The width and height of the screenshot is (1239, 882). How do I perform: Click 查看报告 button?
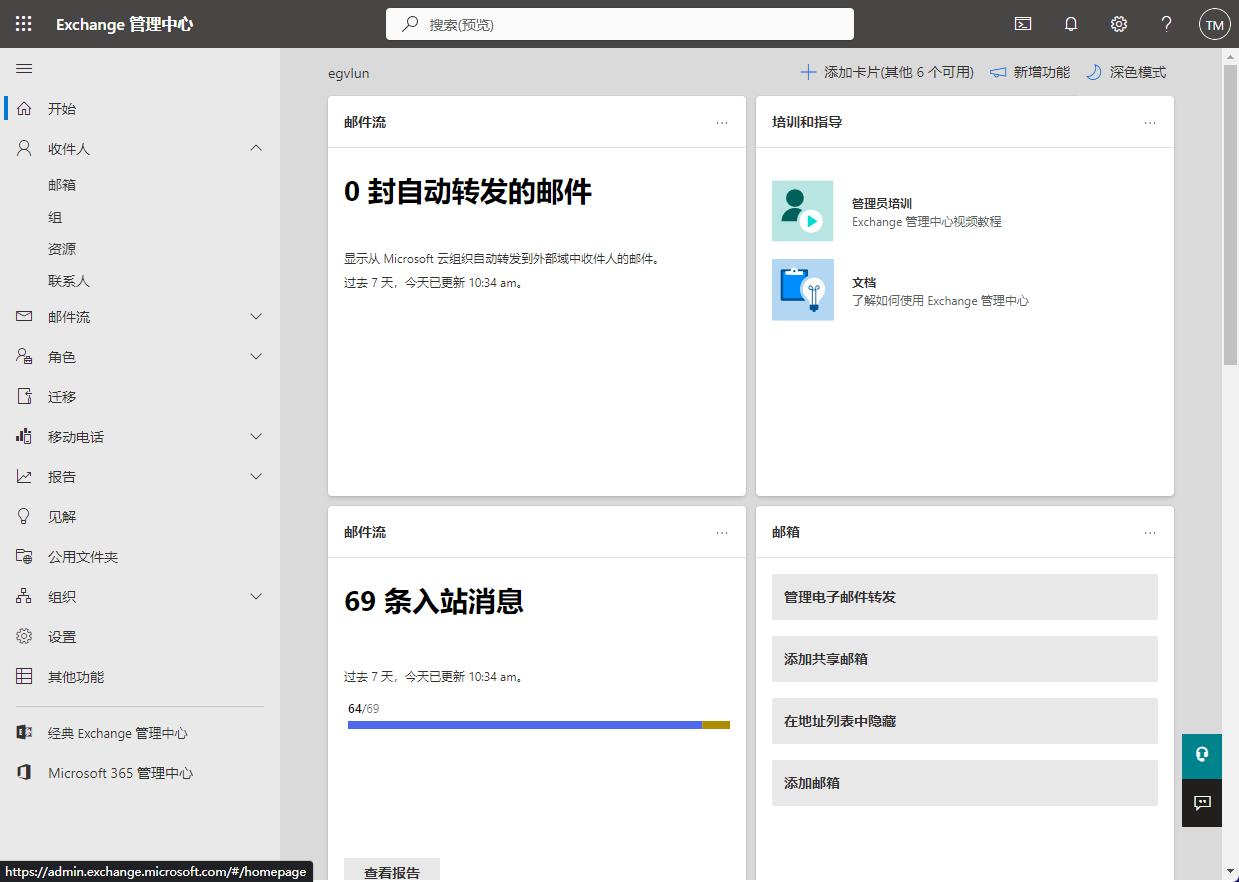tap(392, 871)
